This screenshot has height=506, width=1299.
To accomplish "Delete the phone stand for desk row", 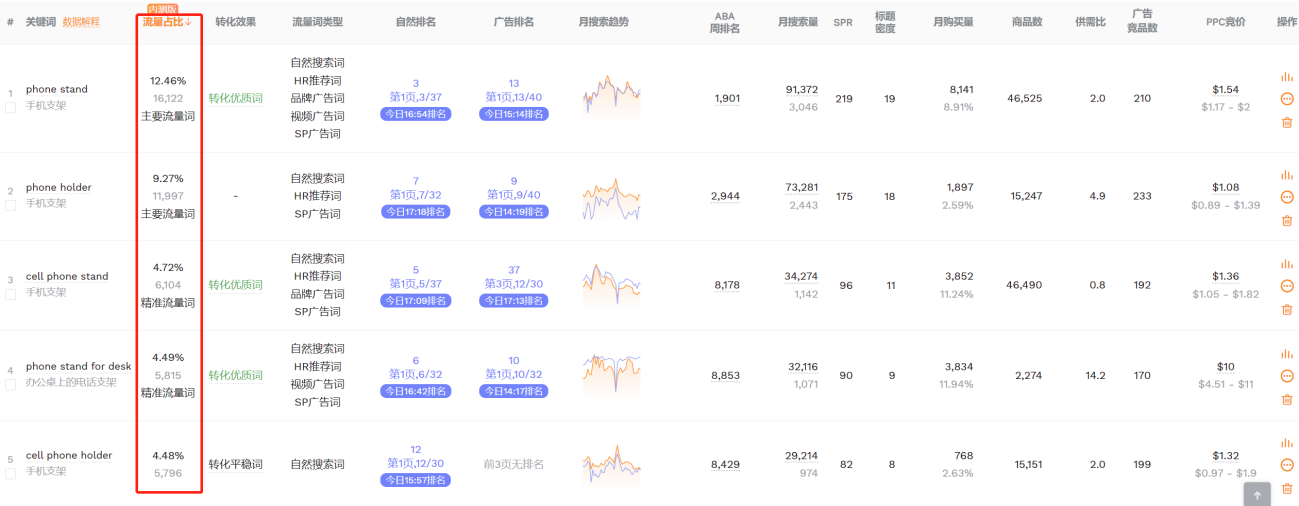I will click(x=1286, y=399).
